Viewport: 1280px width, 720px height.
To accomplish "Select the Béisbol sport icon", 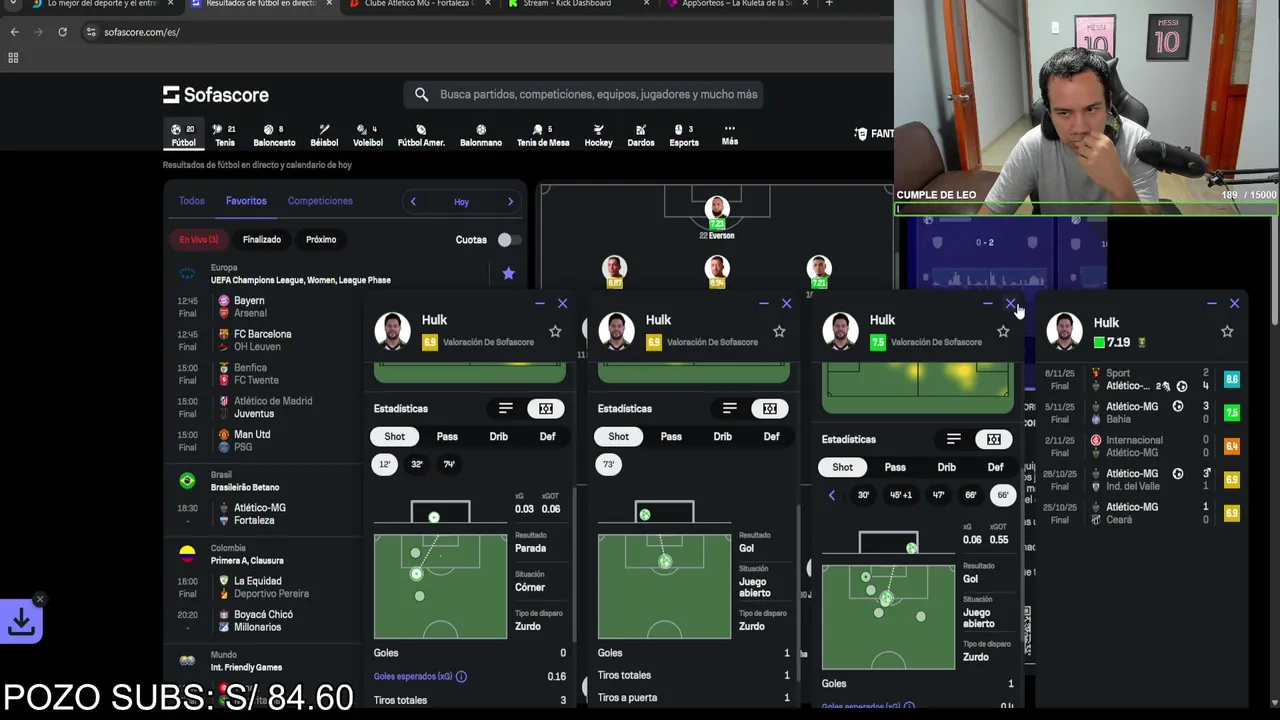I will (324, 135).
